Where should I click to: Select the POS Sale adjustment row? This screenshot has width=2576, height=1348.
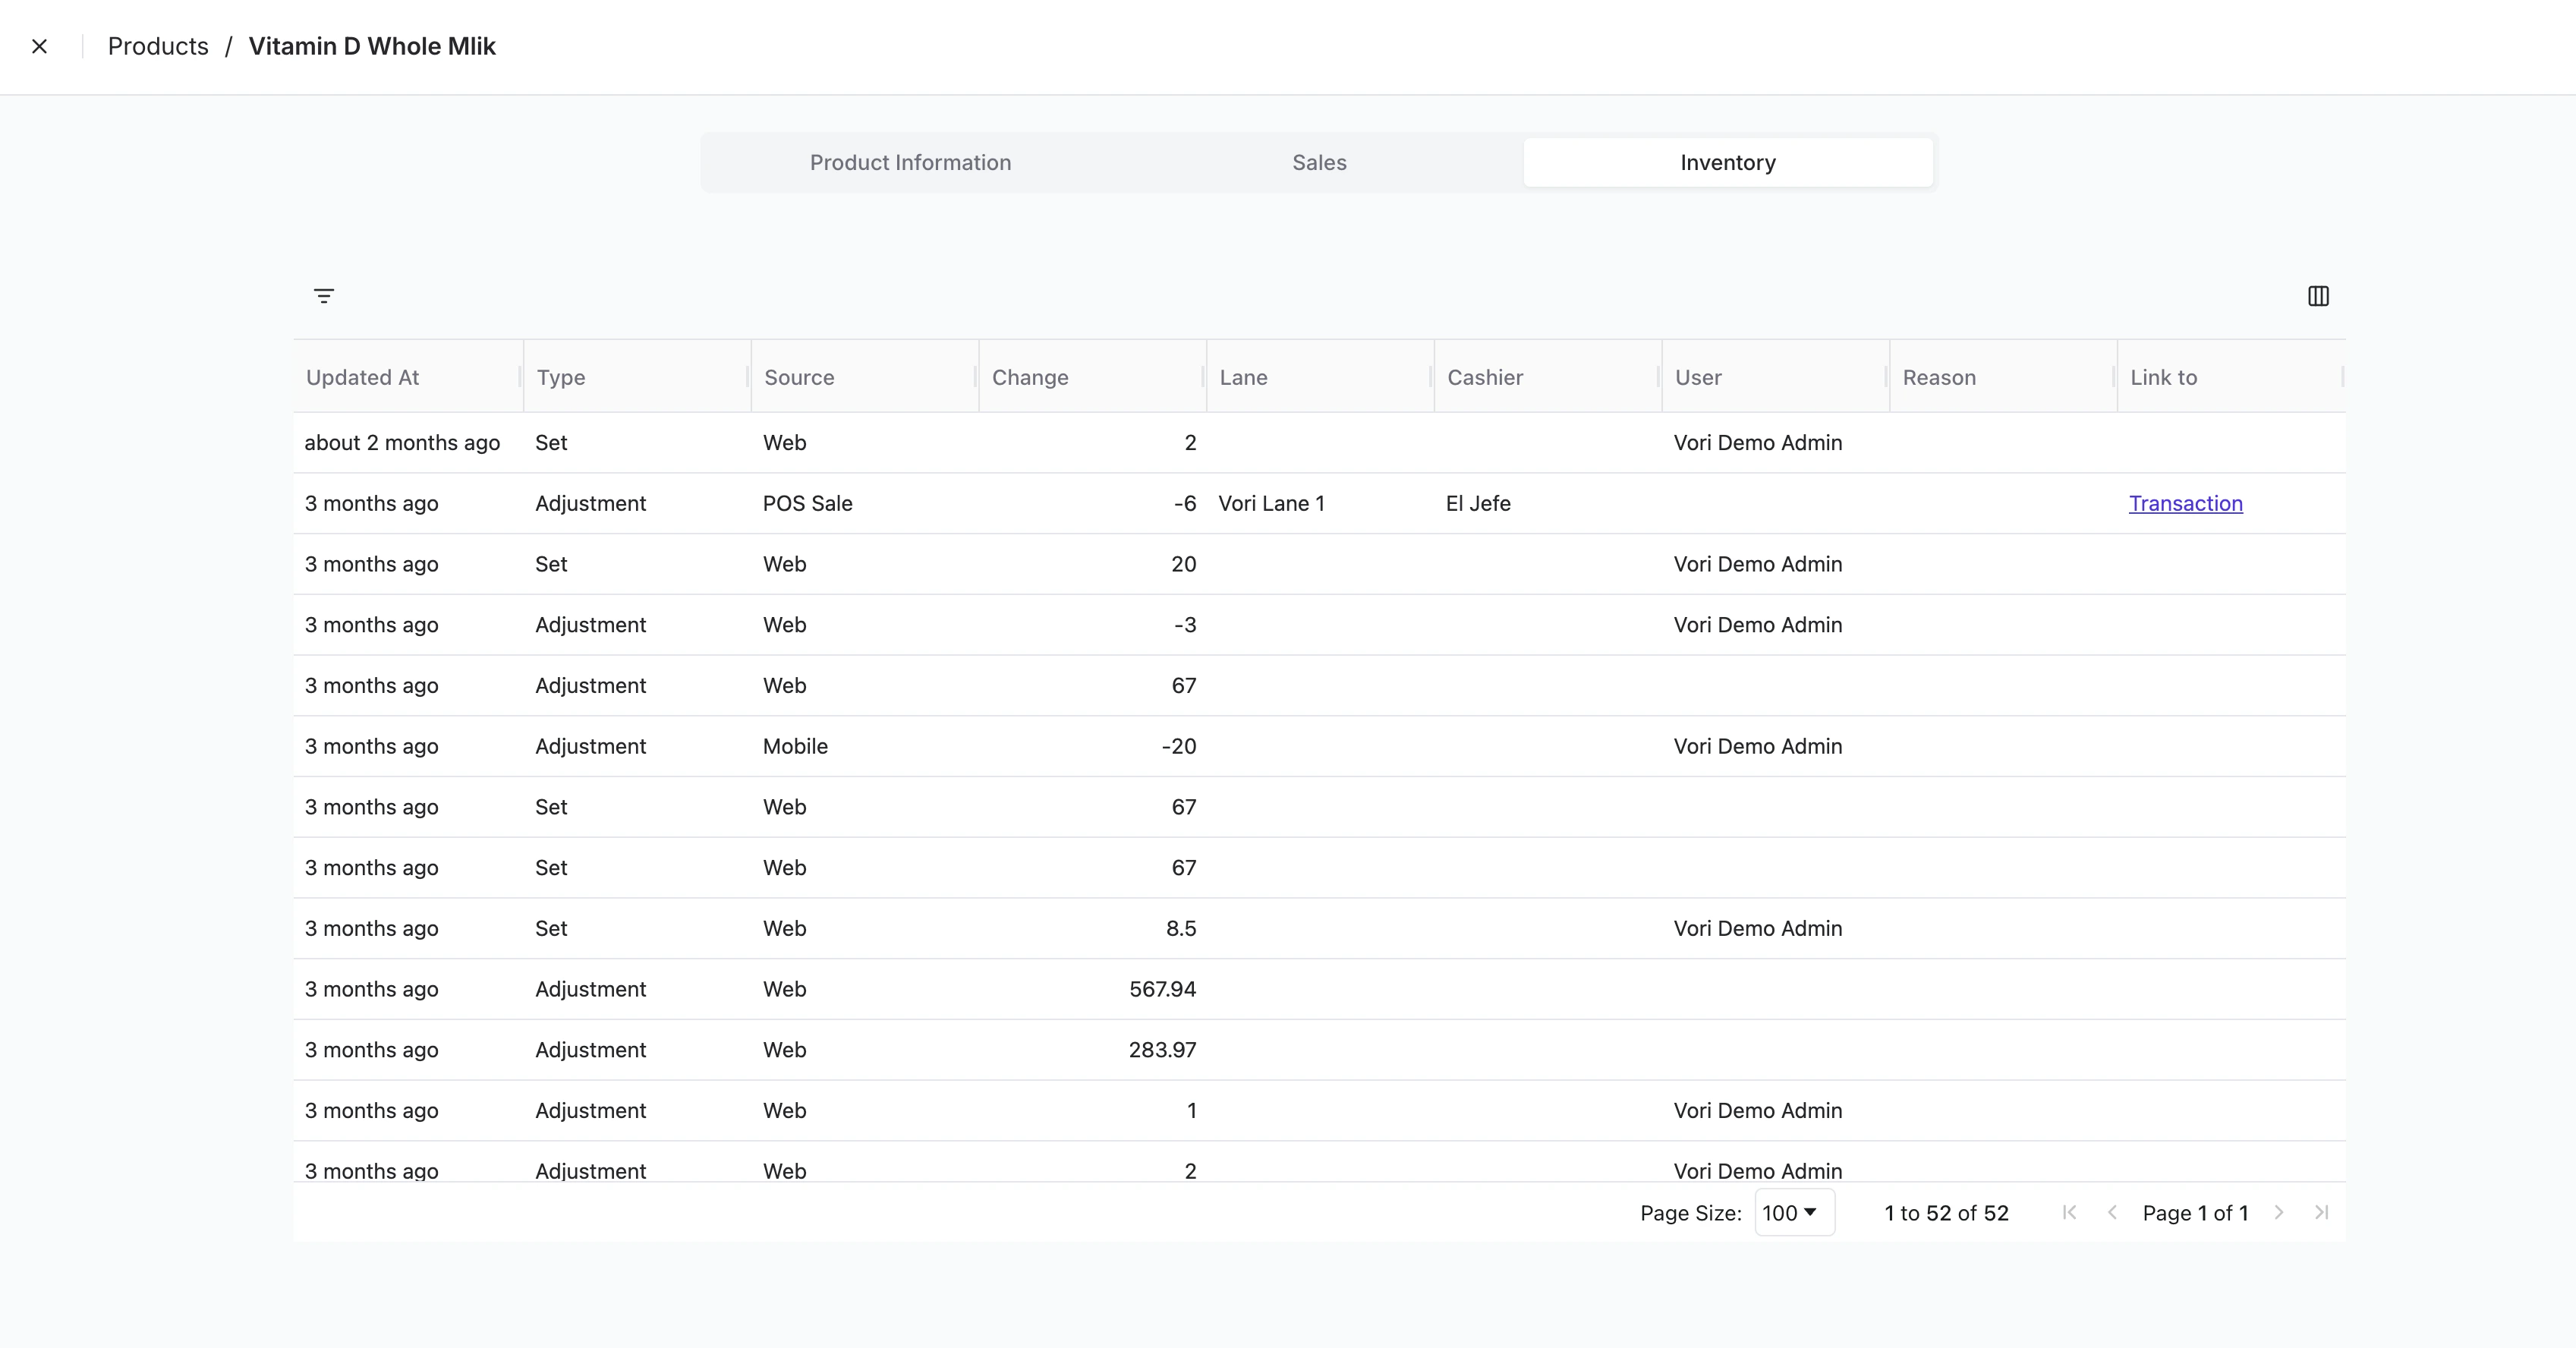coord(807,503)
